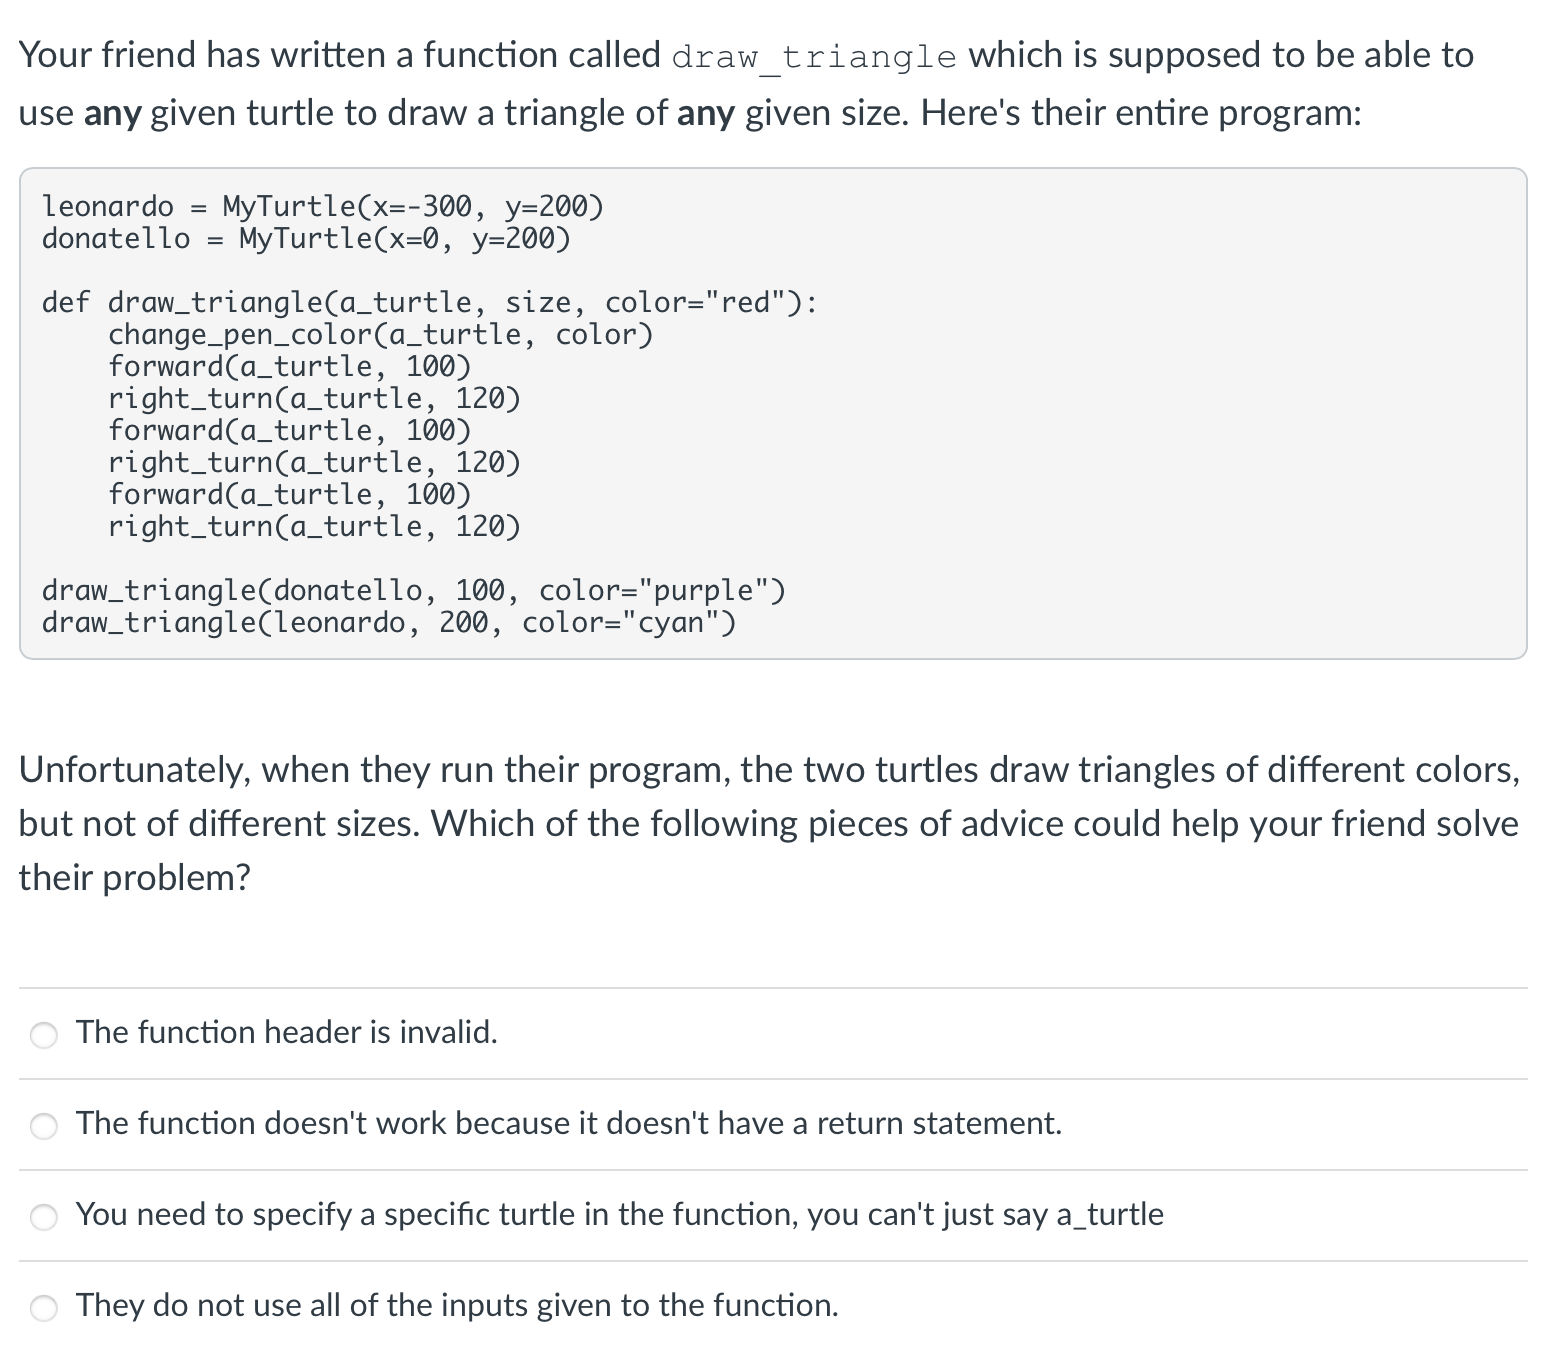Choose the 'doesn't have a return statement' radio
1552x1370 pixels.
pyautogui.click(x=44, y=1126)
